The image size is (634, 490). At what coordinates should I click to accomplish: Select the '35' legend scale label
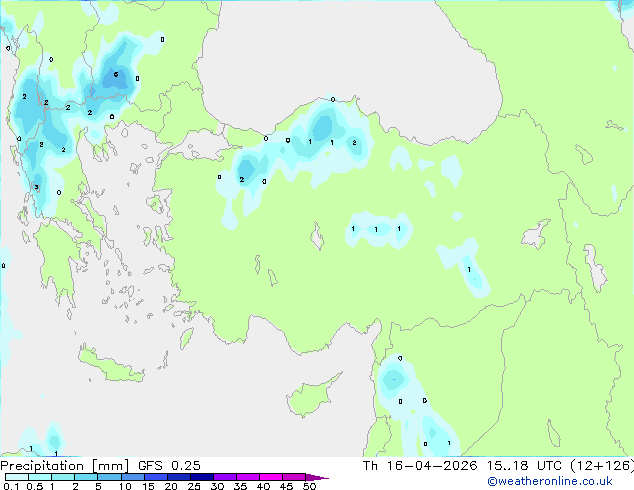click(x=240, y=486)
